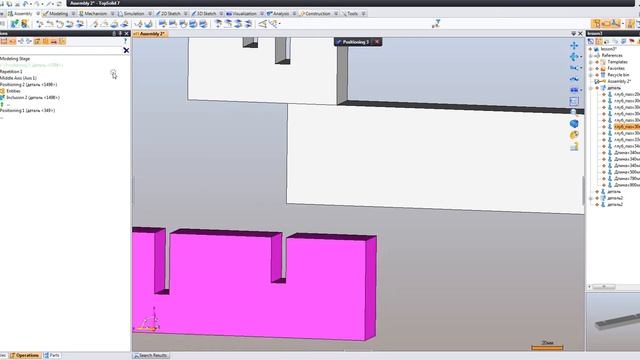
Task: Click the black X under the help icon
Action: tap(126, 50)
